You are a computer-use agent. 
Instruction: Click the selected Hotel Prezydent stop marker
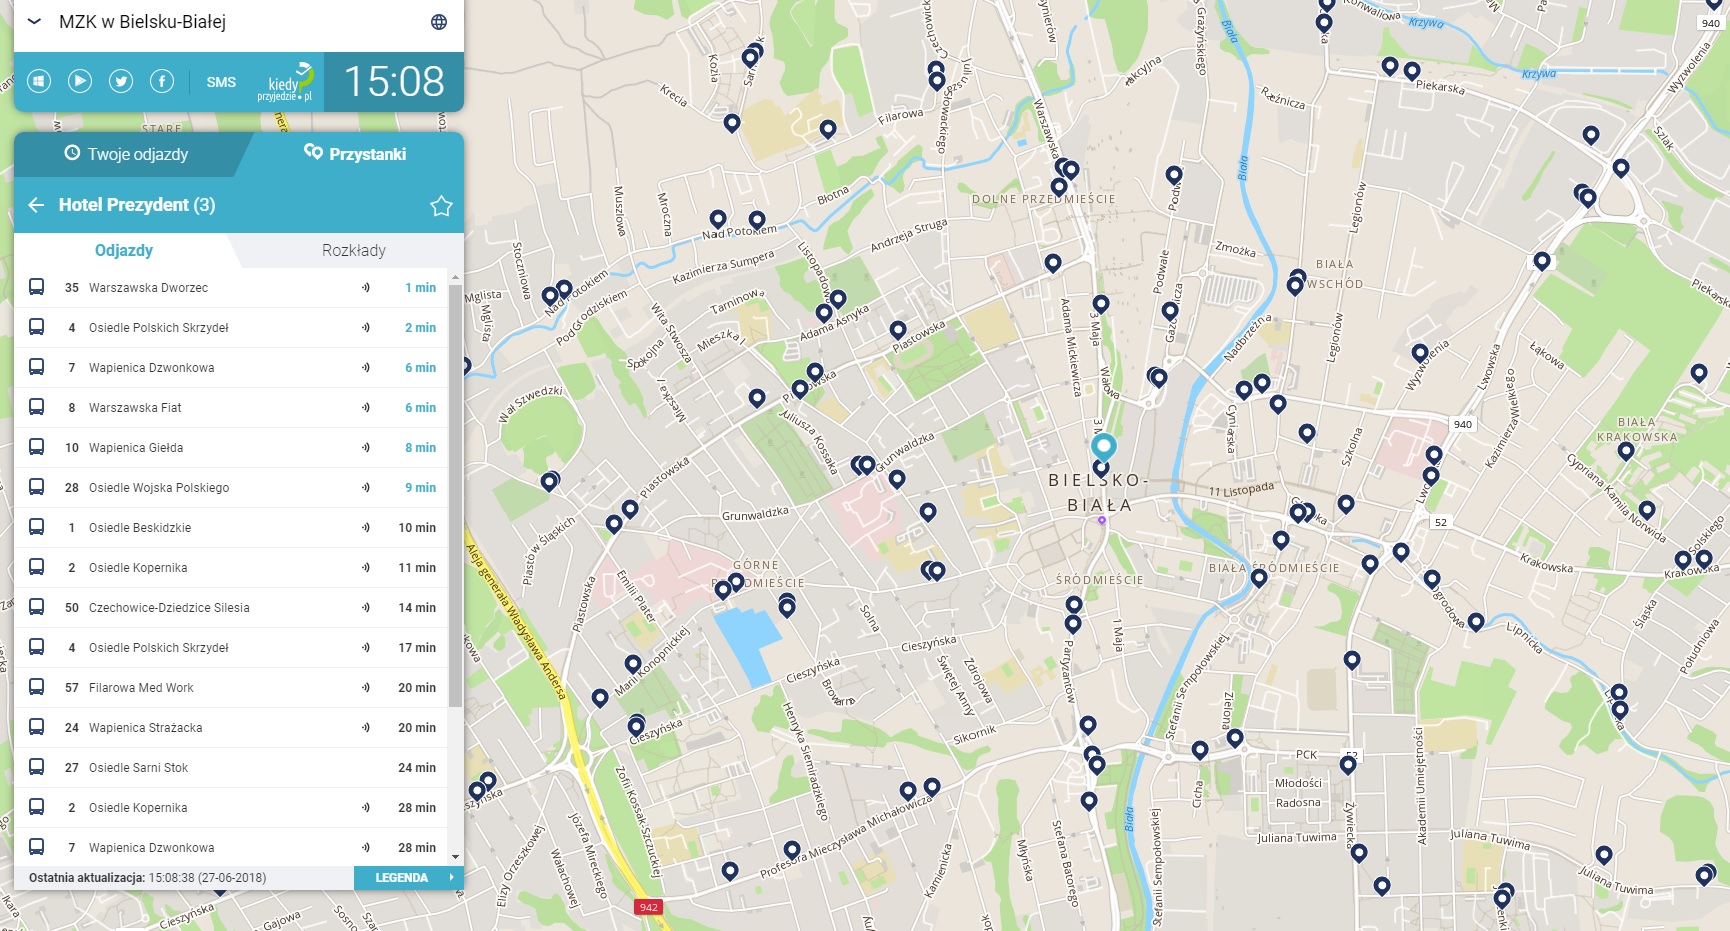coord(1104,446)
